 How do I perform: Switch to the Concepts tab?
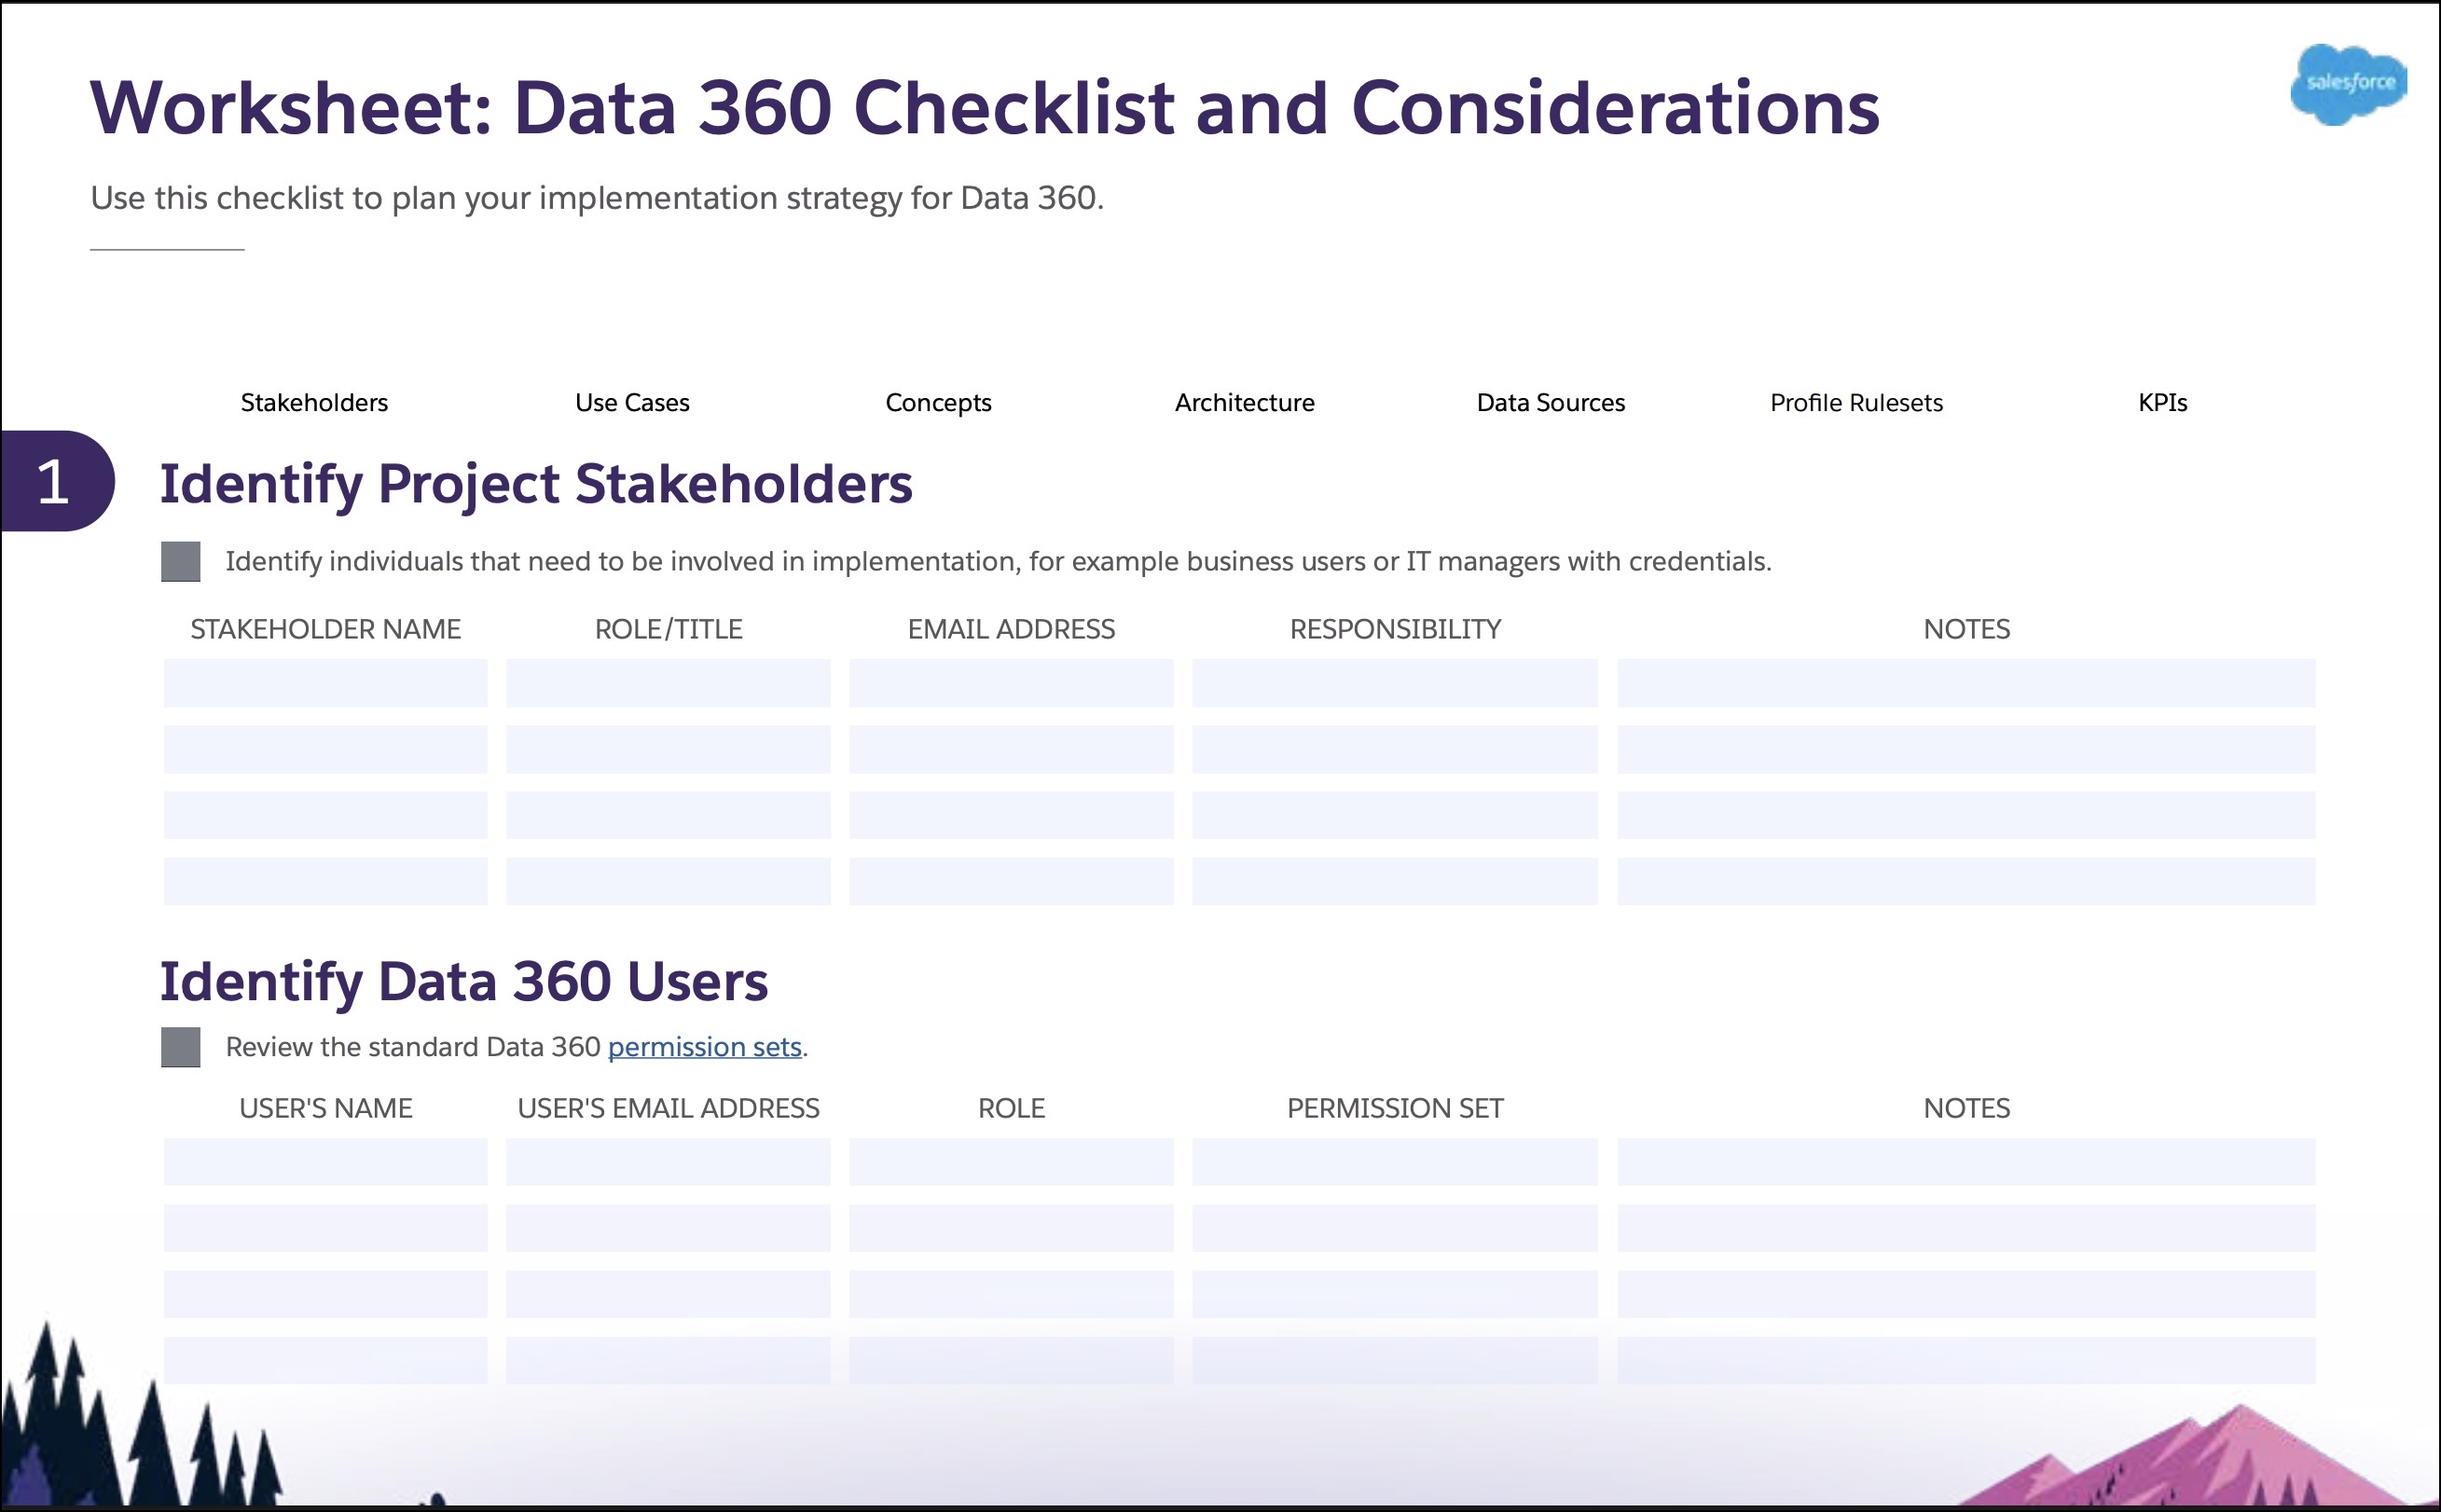click(x=938, y=403)
